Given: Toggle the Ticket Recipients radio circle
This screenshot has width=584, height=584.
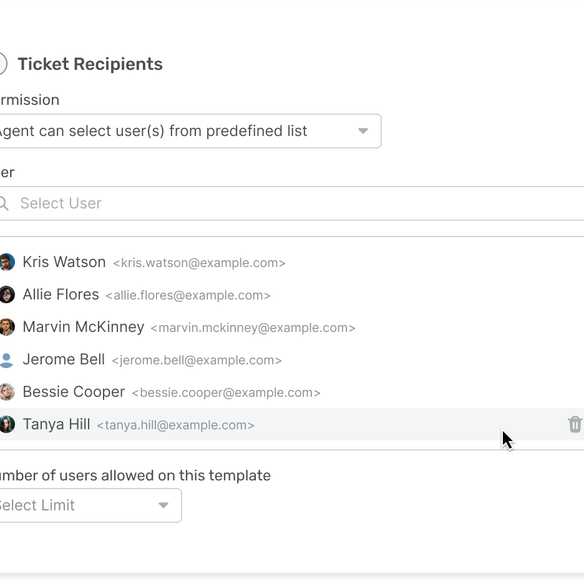Looking at the screenshot, I should click(x=3, y=64).
